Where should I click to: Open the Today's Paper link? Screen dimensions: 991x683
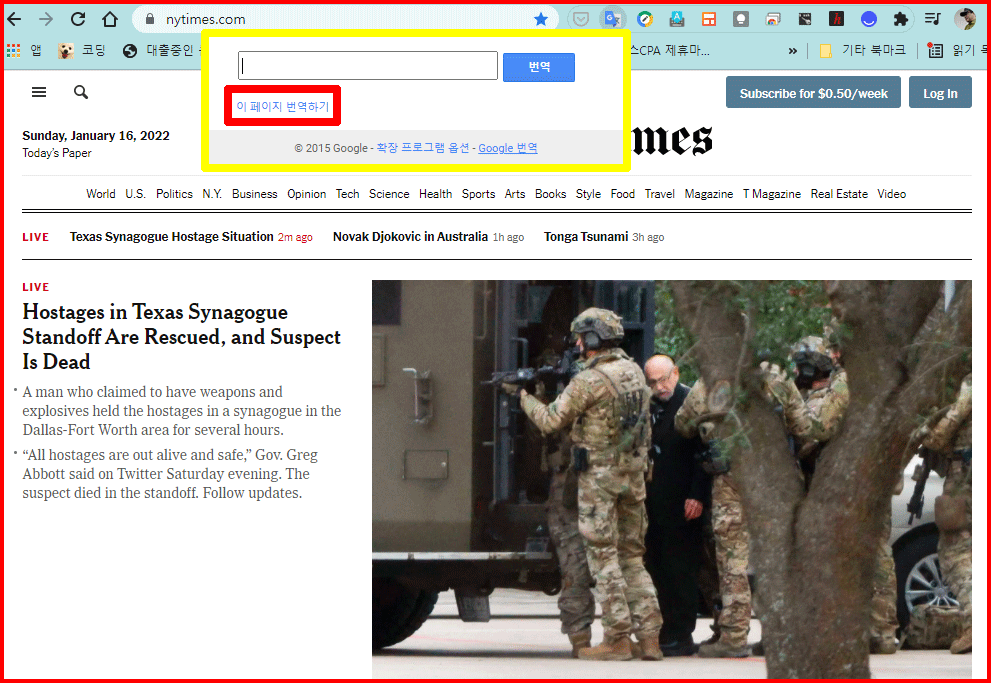point(57,153)
